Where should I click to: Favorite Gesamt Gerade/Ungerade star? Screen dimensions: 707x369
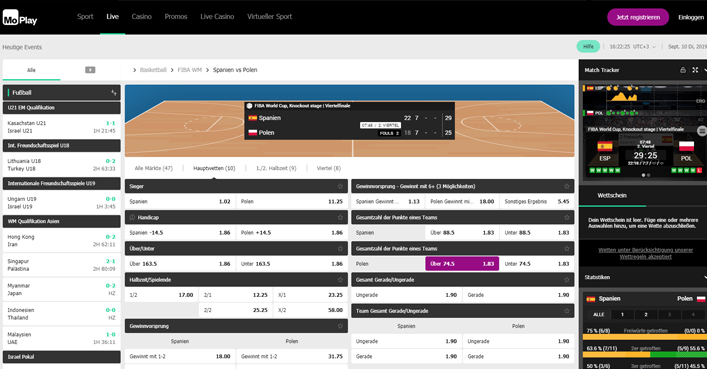tap(566, 280)
